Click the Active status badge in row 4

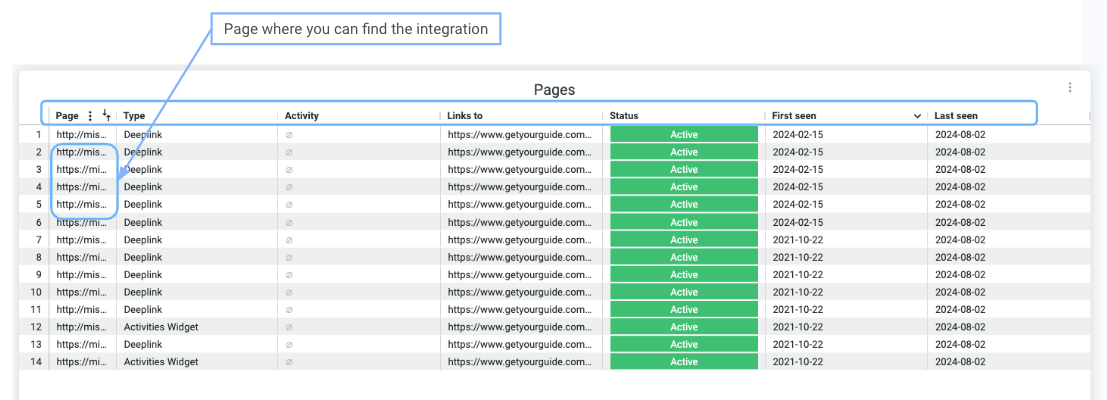coord(684,187)
